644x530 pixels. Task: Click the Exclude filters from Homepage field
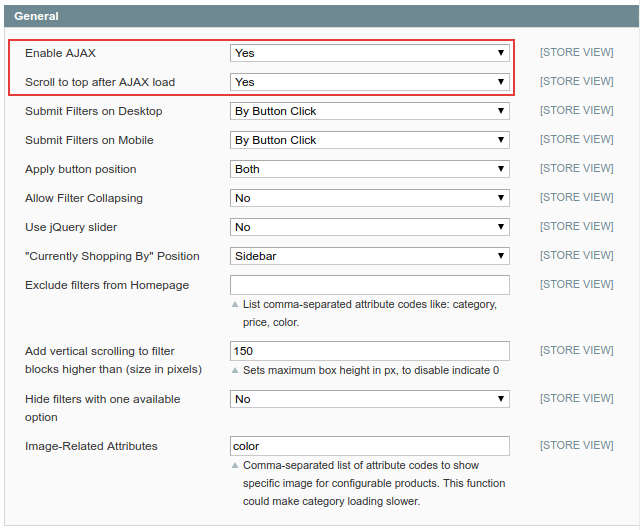pos(369,285)
